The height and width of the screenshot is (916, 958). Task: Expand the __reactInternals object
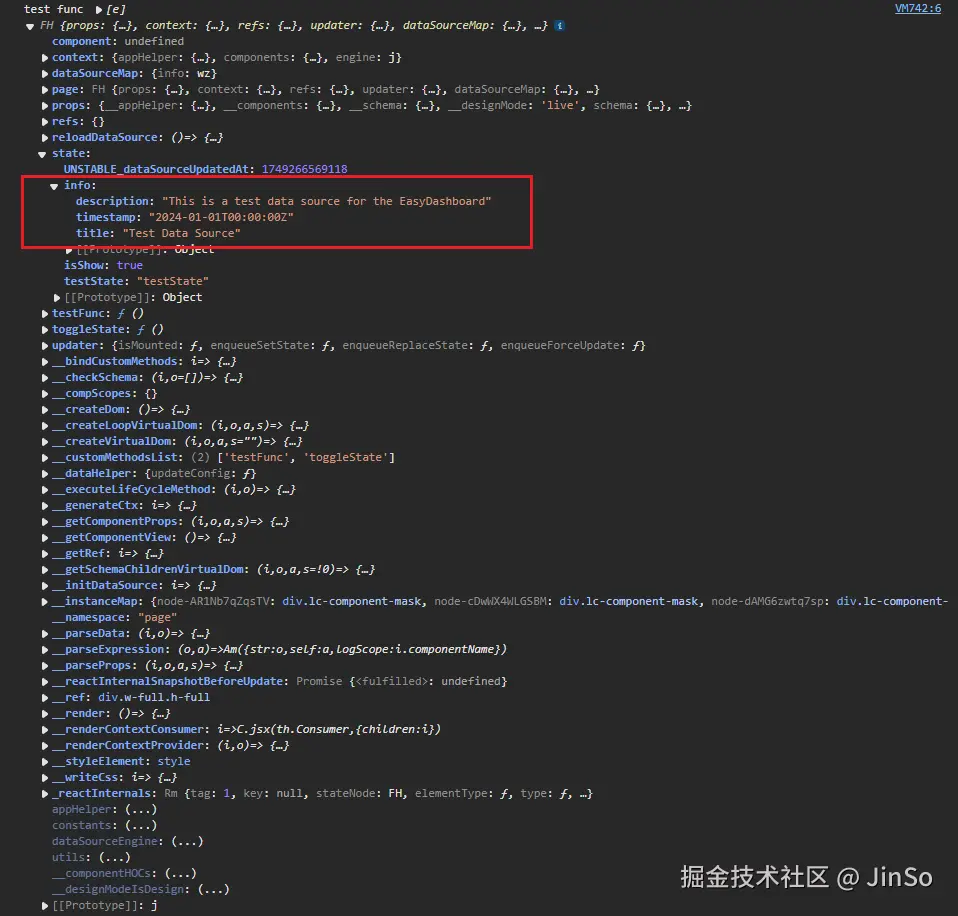[x=43, y=793]
